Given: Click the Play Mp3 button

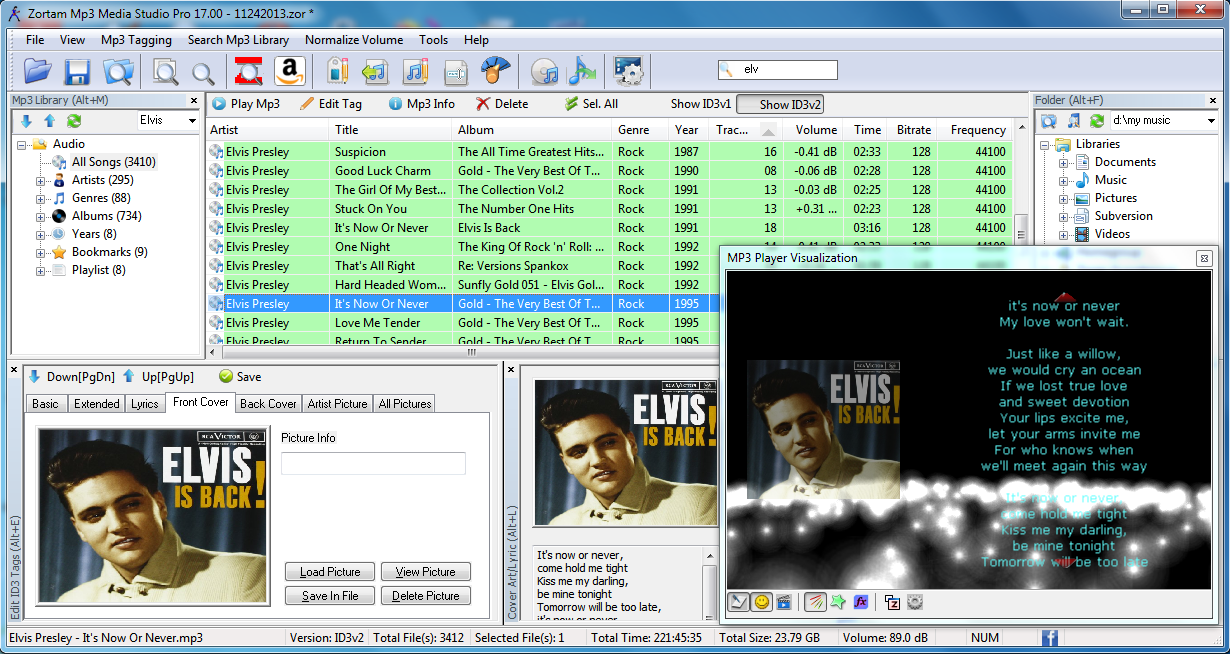Looking at the screenshot, I should (245, 104).
